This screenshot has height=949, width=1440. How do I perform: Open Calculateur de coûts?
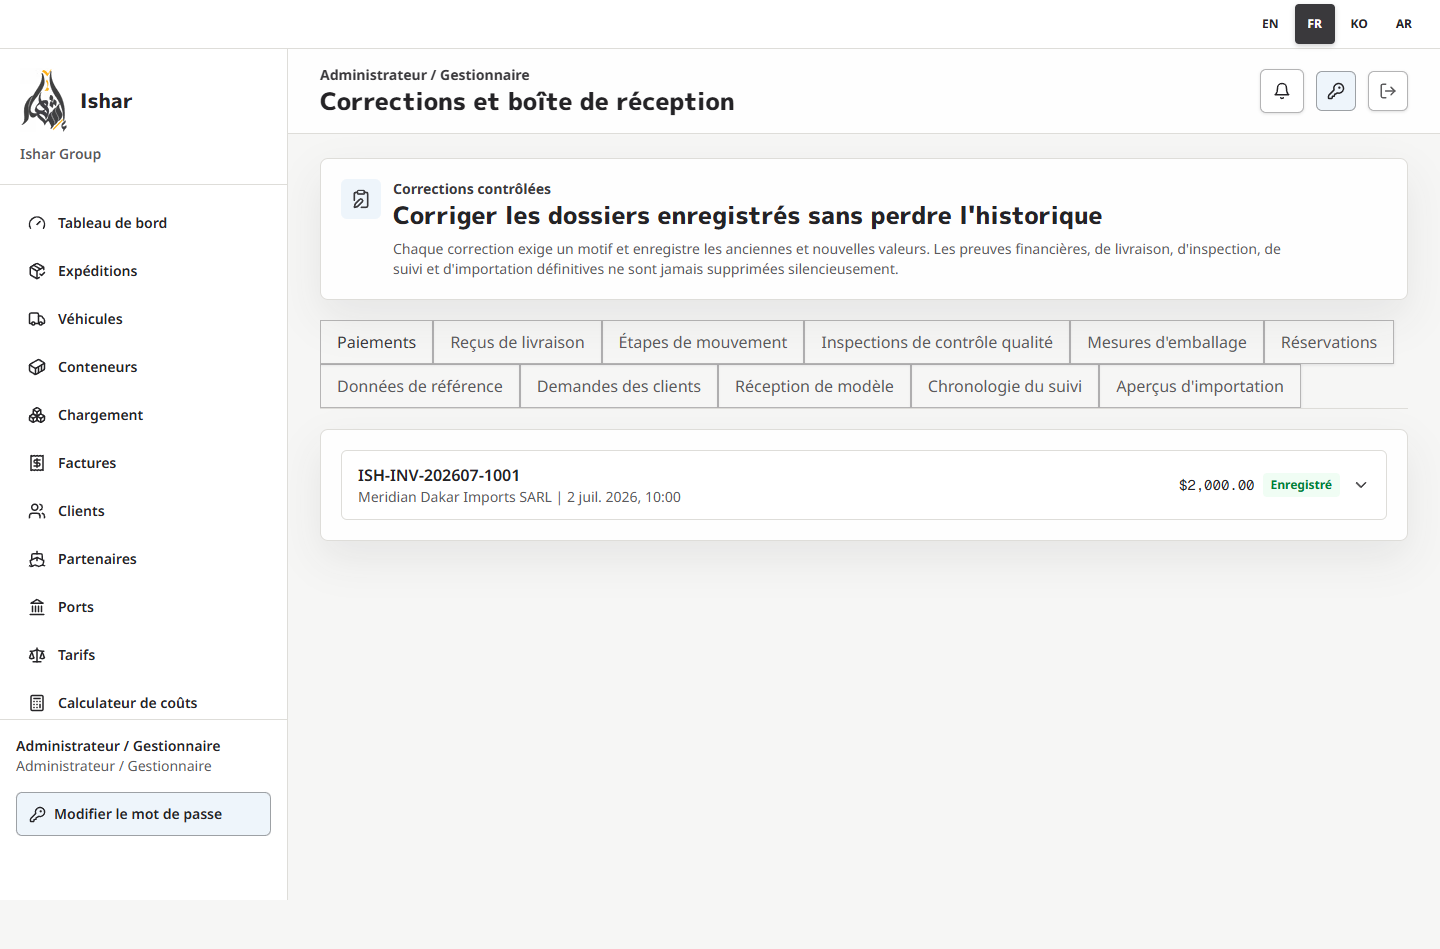pyautogui.click(x=143, y=703)
